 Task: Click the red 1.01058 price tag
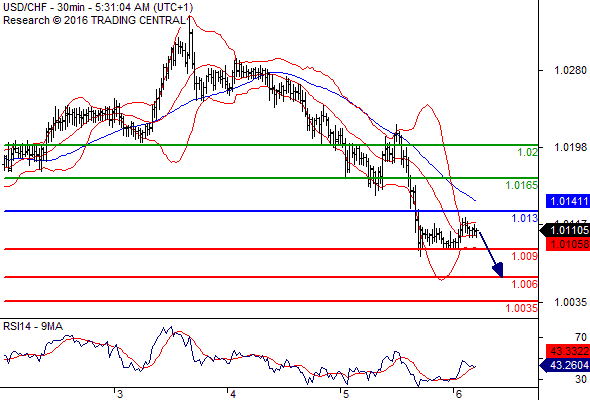click(x=568, y=244)
